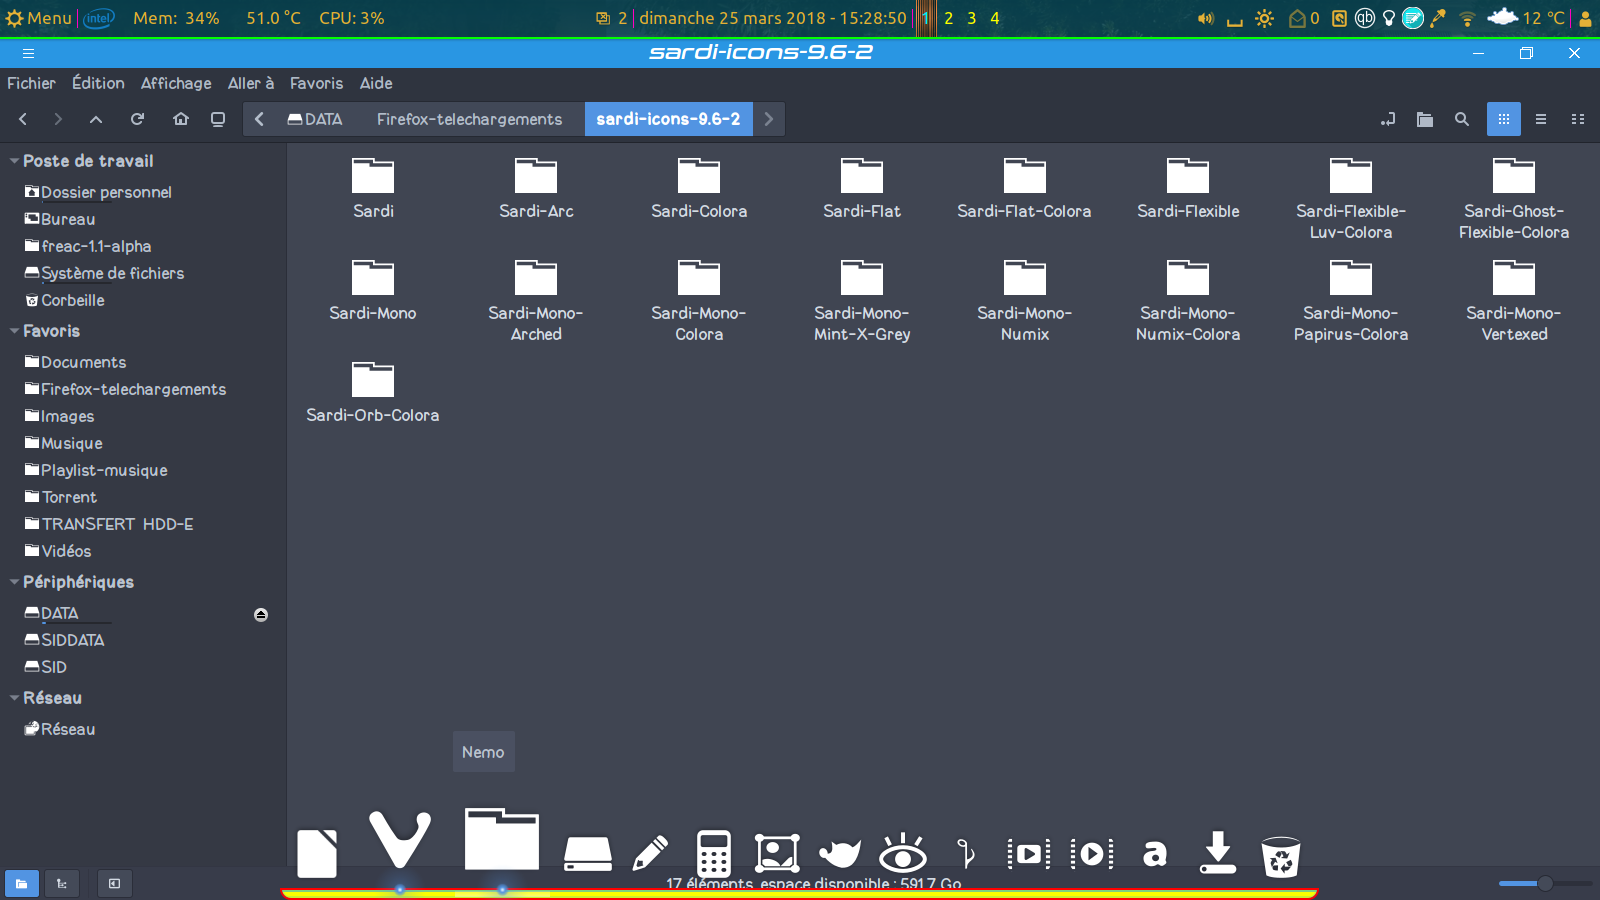The image size is (1600, 900).
Task: Open the Affichage menu
Action: pos(176,83)
